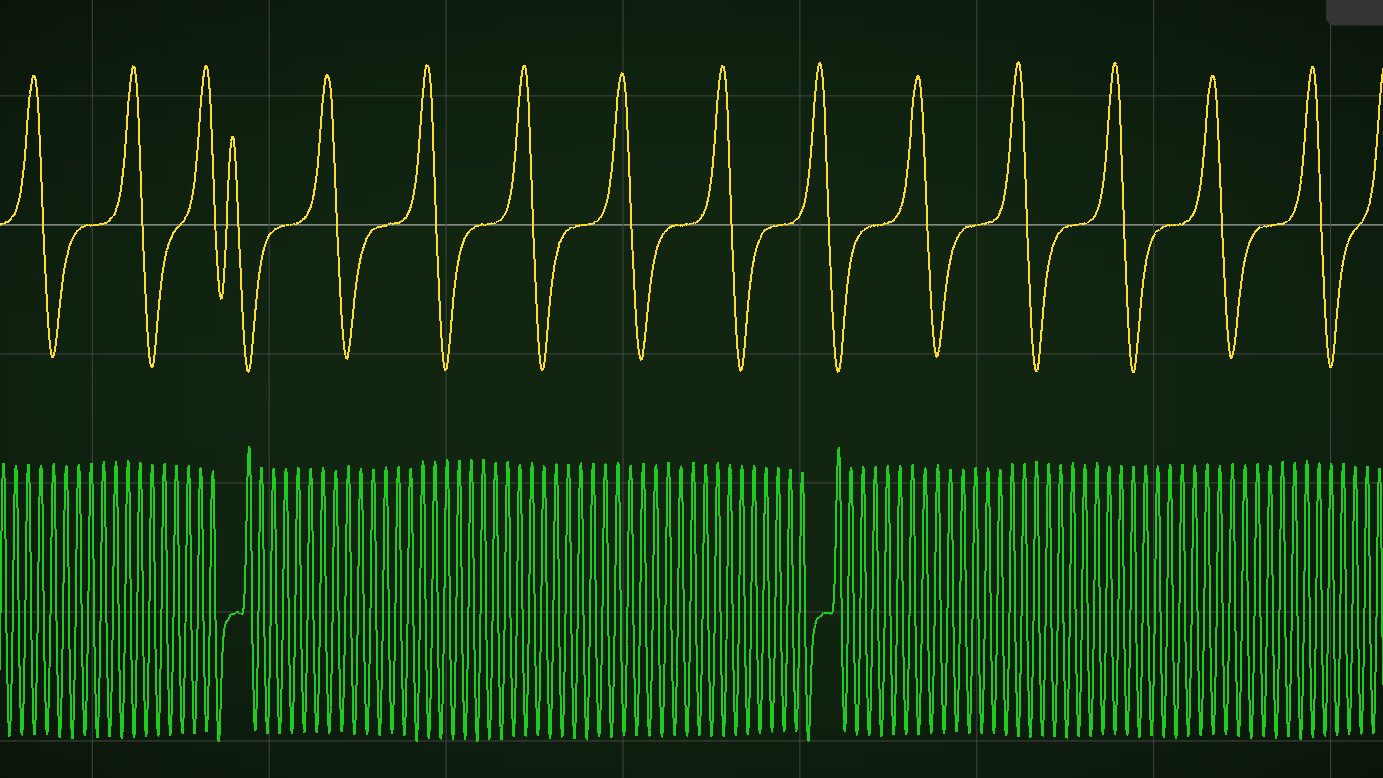
Task: Click the first flat gap in green waveform
Action: pos(233,613)
